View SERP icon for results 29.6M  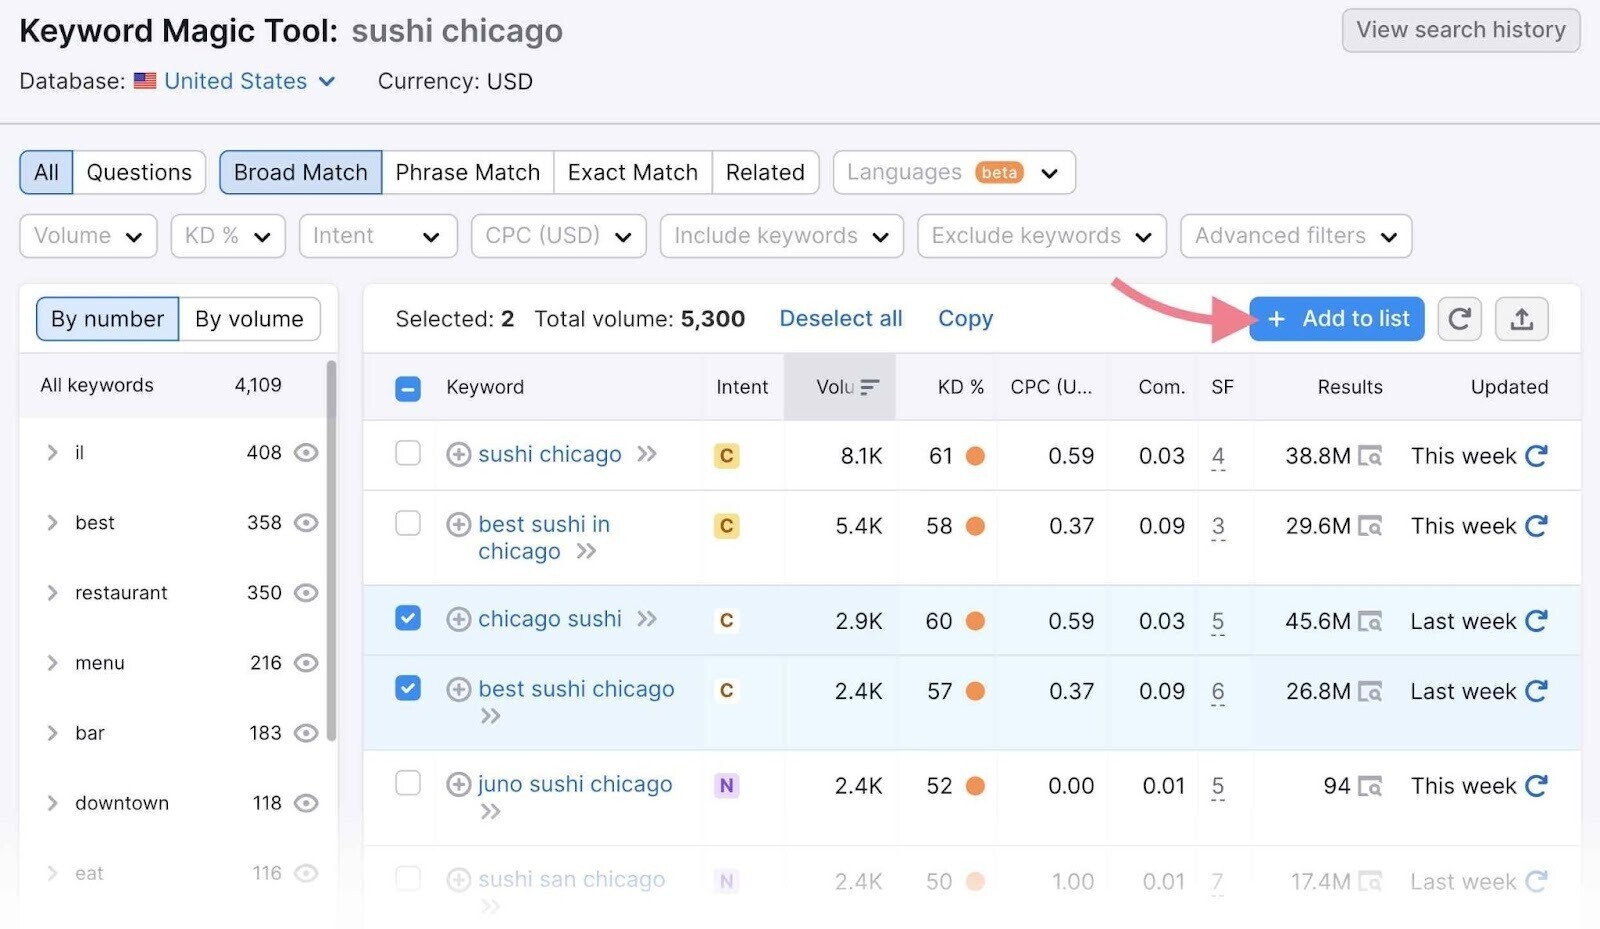[x=1370, y=527]
